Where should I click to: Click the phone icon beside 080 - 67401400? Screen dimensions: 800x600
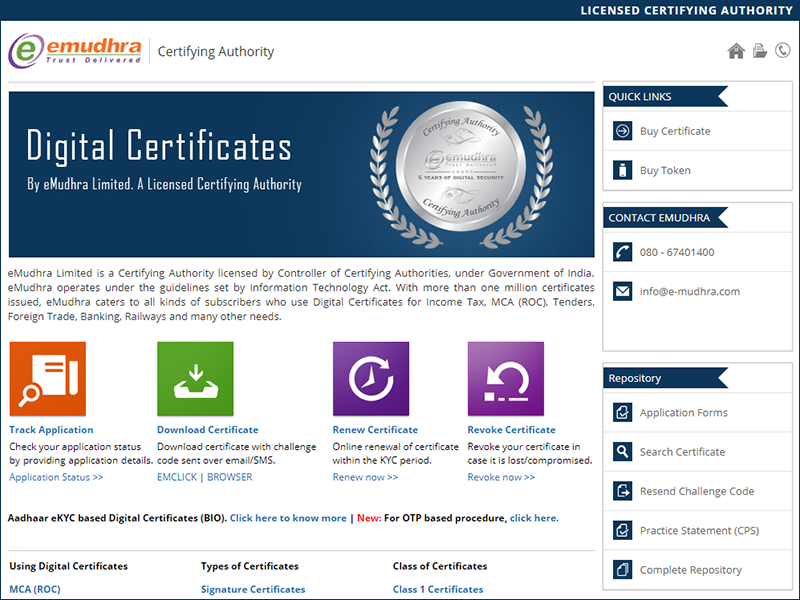point(622,252)
